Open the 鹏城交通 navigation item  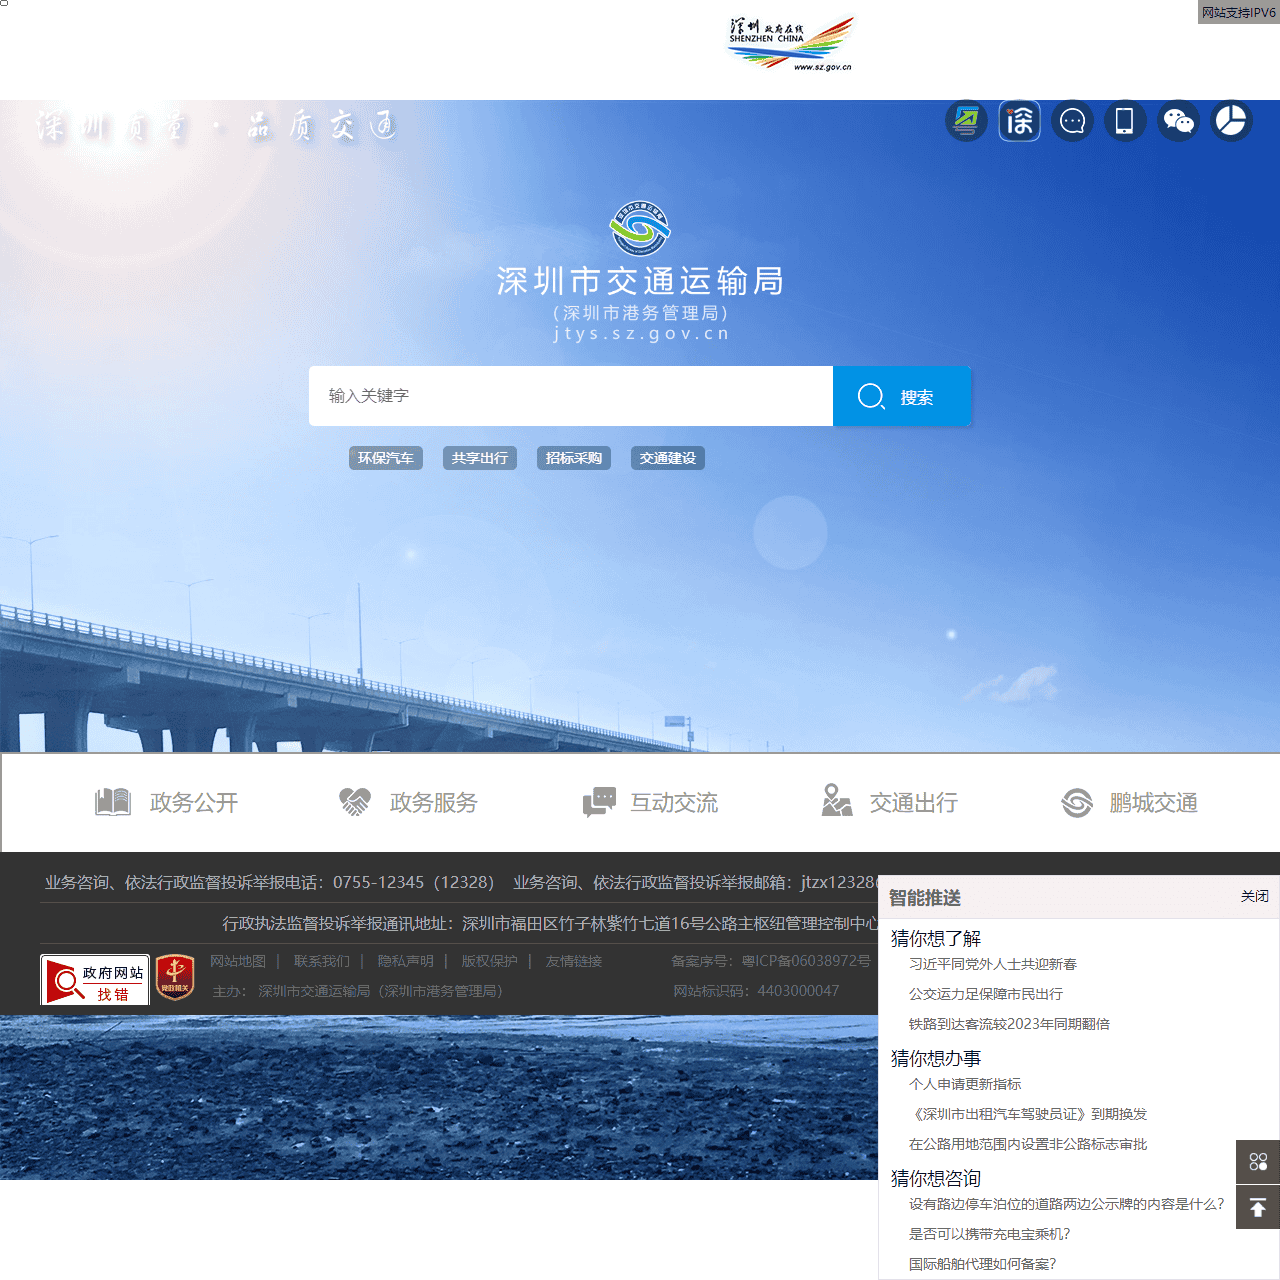(1129, 802)
